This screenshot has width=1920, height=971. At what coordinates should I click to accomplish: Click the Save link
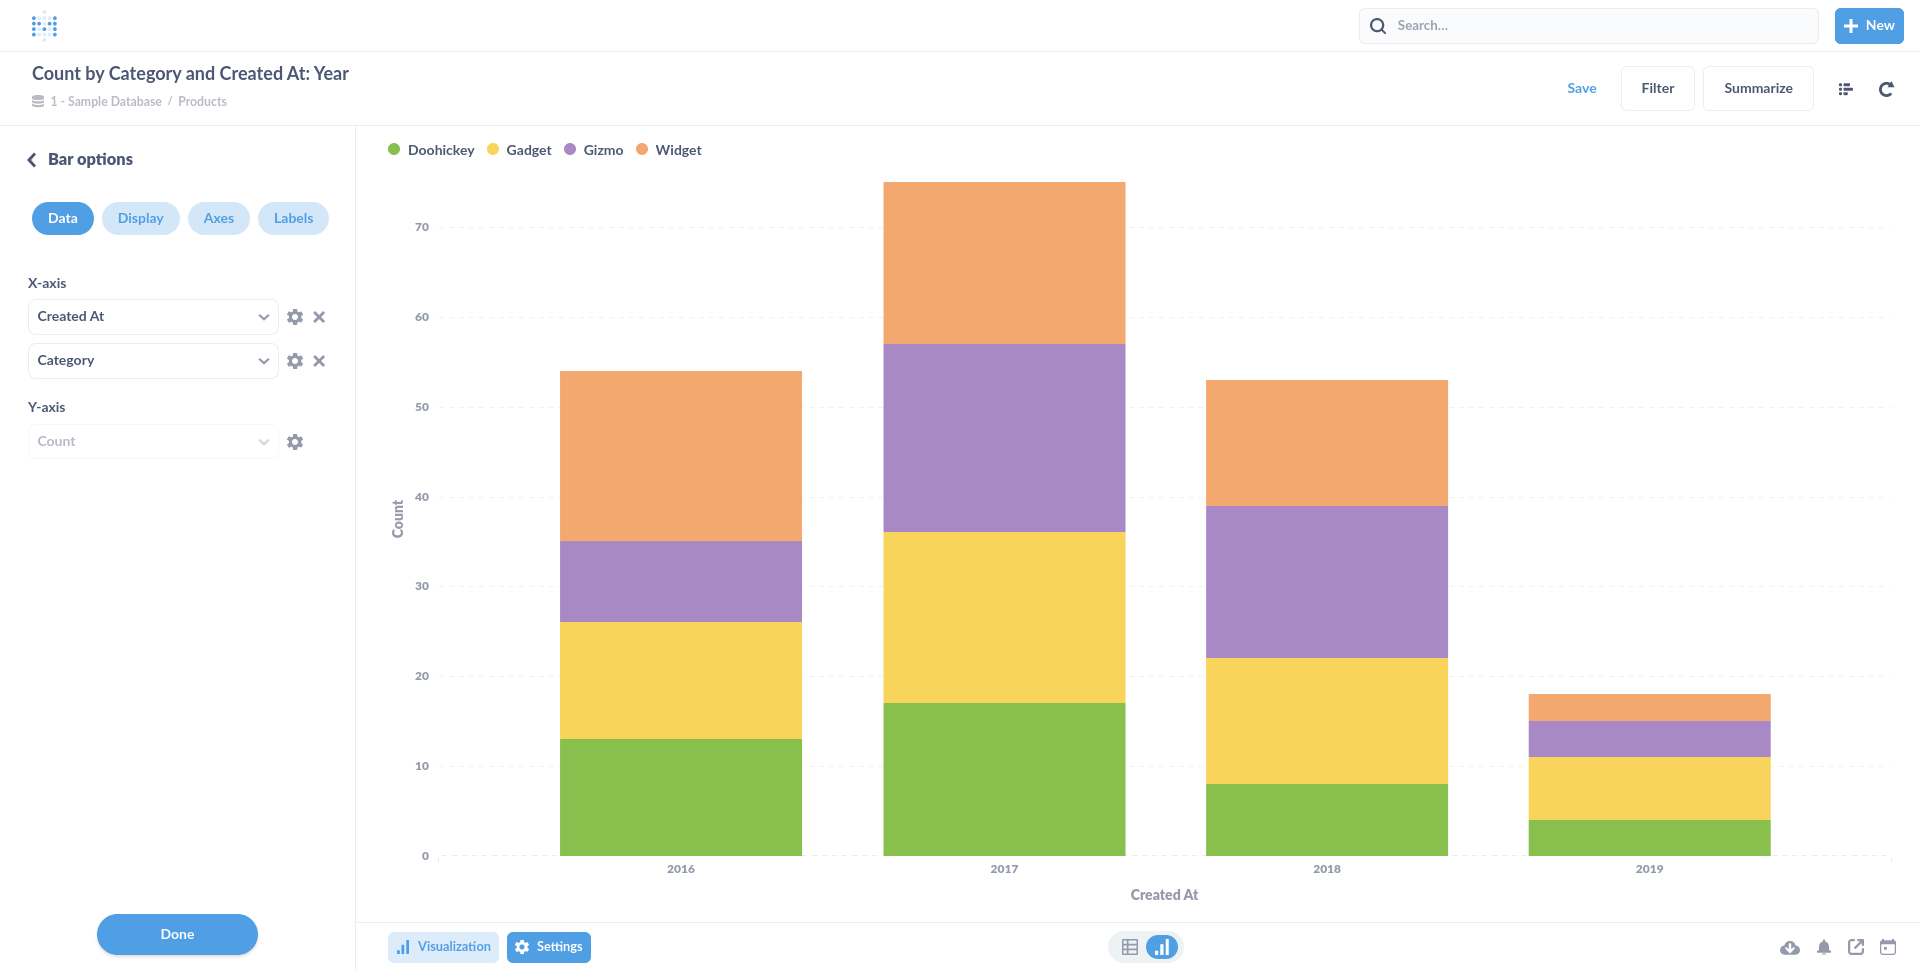click(1581, 89)
